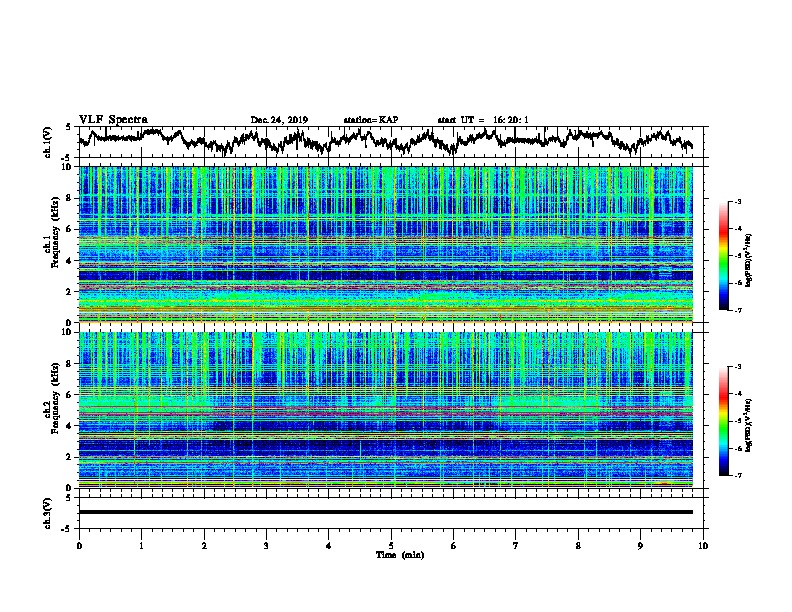Click the "-5" label on ch.2 colorbar
This screenshot has height=612, width=792.
click(x=738, y=421)
